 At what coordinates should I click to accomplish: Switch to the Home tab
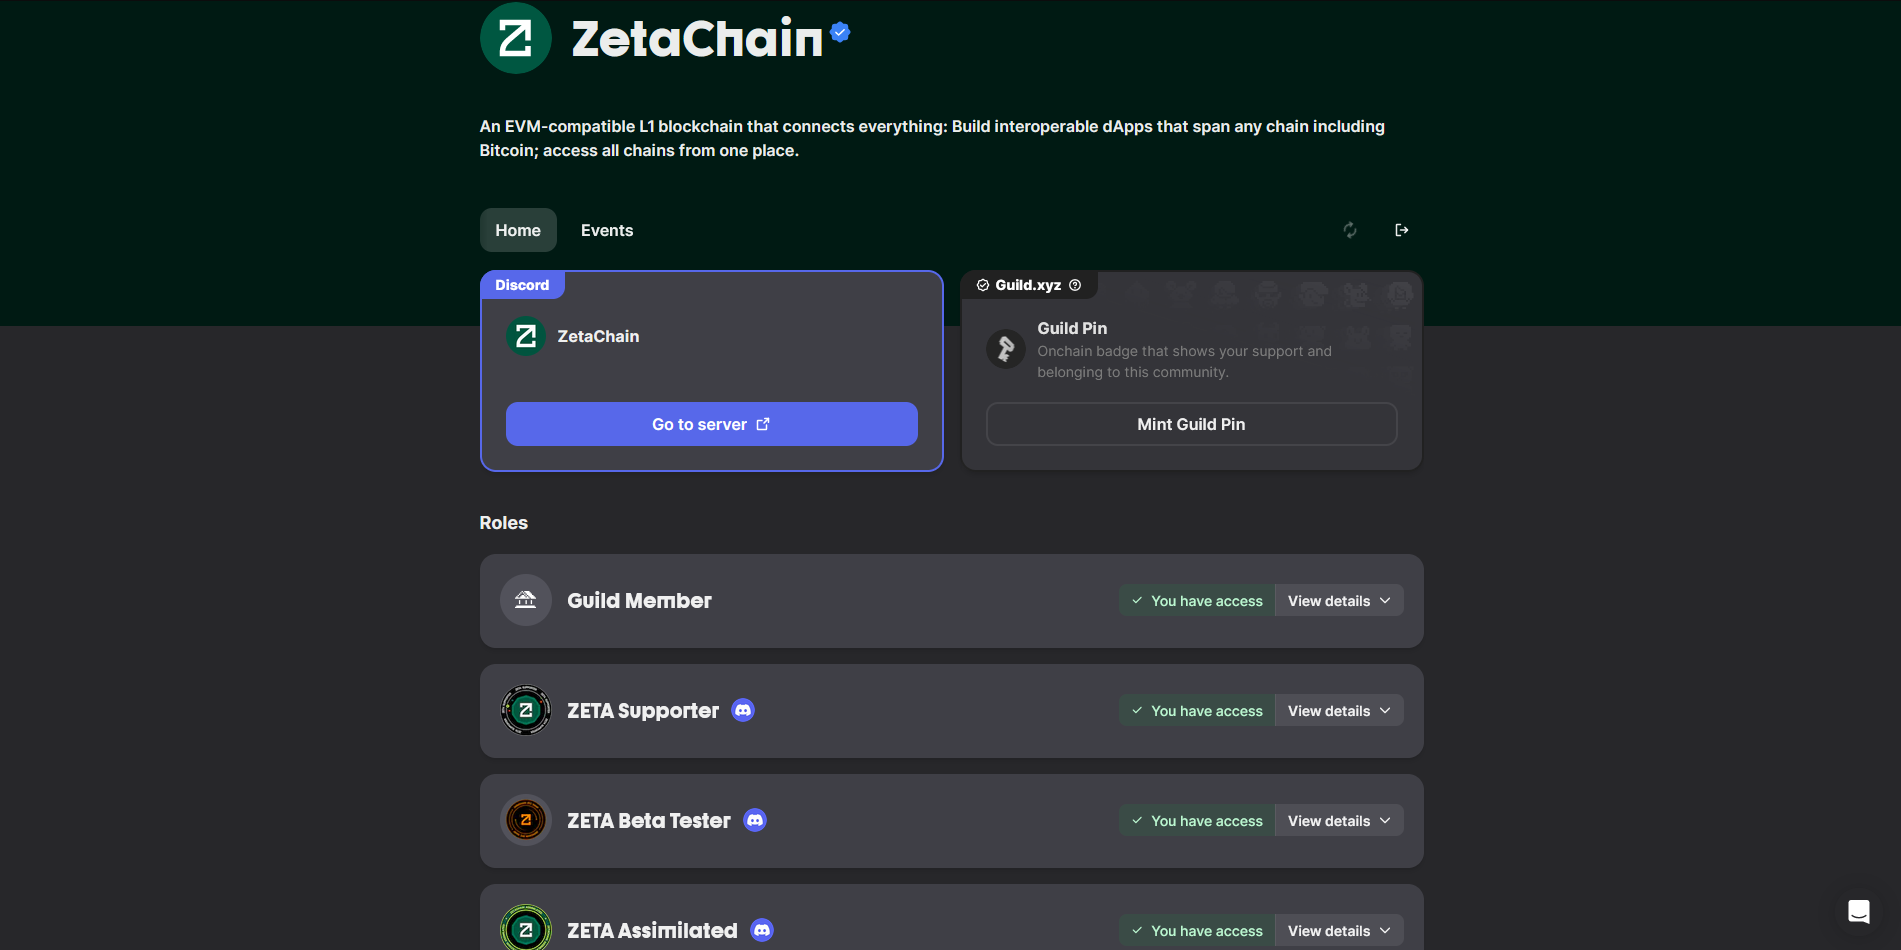[x=518, y=230]
